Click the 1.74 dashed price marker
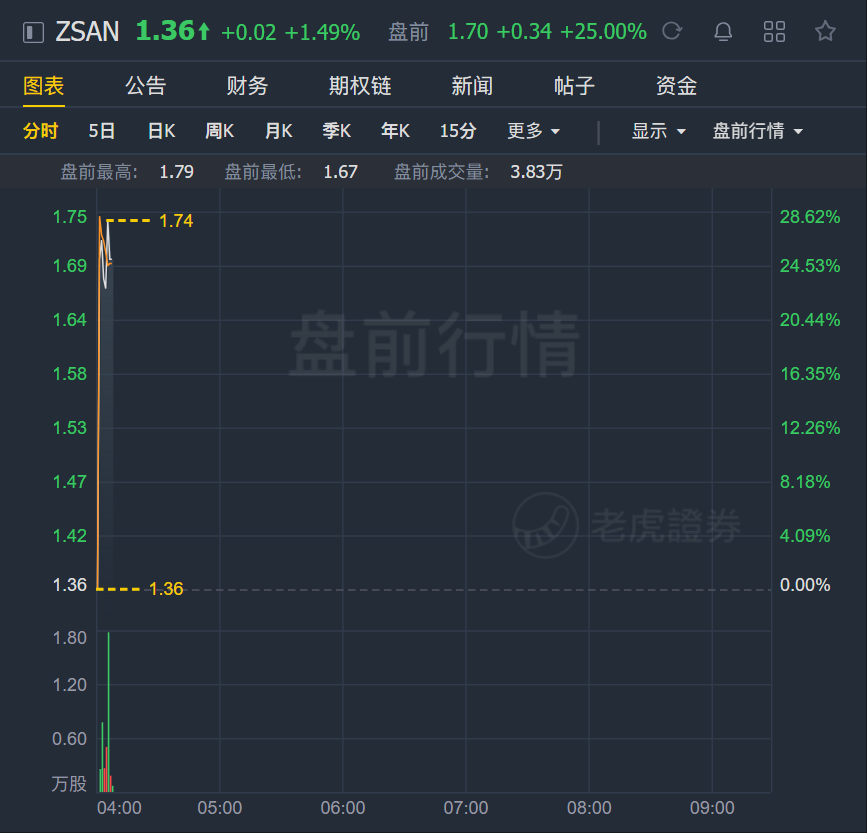Image resolution: width=867 pixels, height=833 pixels. pyautogui.click(x=150, y=221)
